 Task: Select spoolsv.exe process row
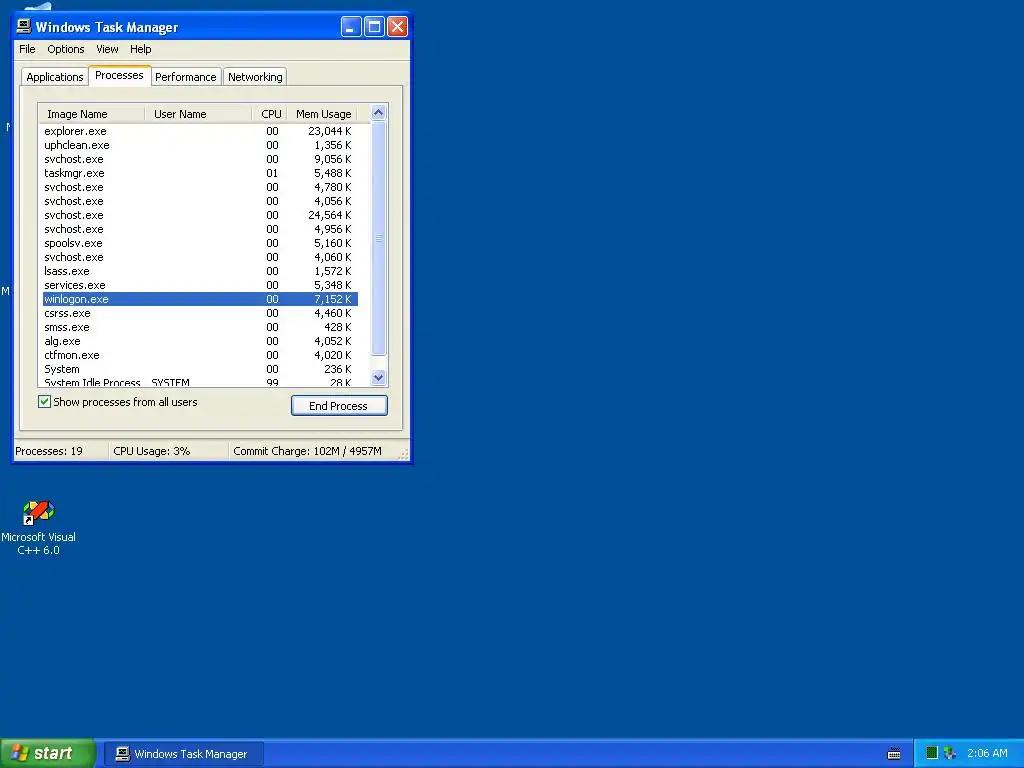[x=200, y=243]
